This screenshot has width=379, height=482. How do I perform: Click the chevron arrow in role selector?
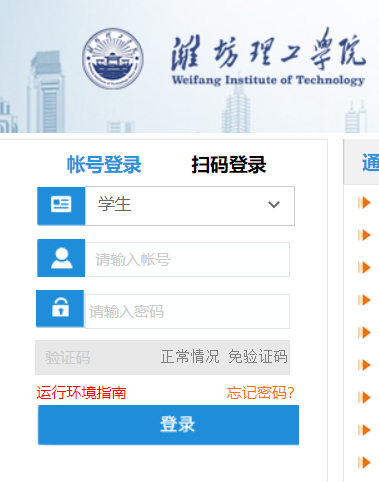[274, 205]
